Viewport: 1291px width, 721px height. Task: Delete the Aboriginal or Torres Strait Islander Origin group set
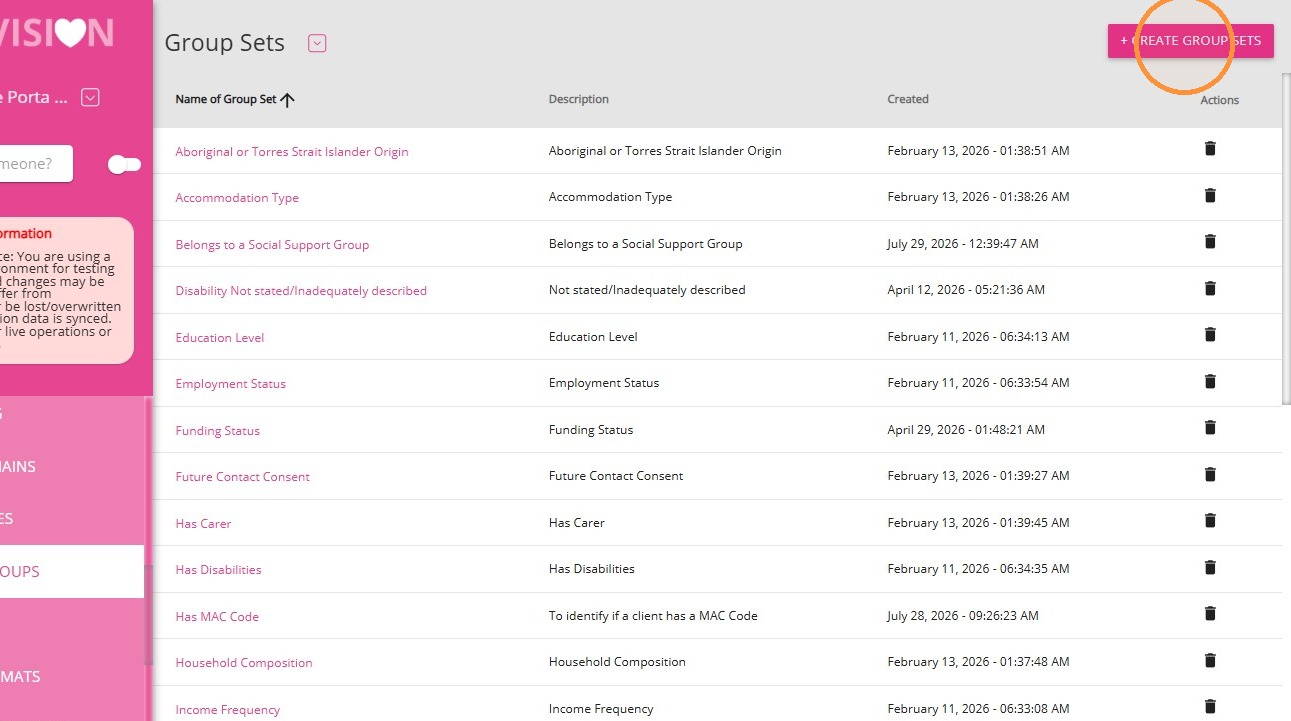(1210, 149)
